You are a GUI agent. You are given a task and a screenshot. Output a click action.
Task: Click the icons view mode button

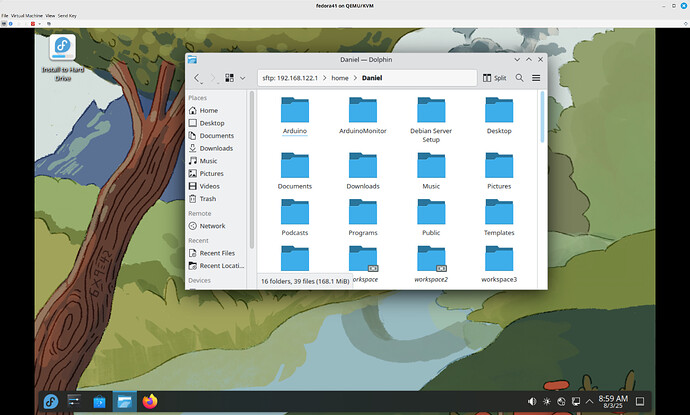pyautogui.click(x=229, y=77)
